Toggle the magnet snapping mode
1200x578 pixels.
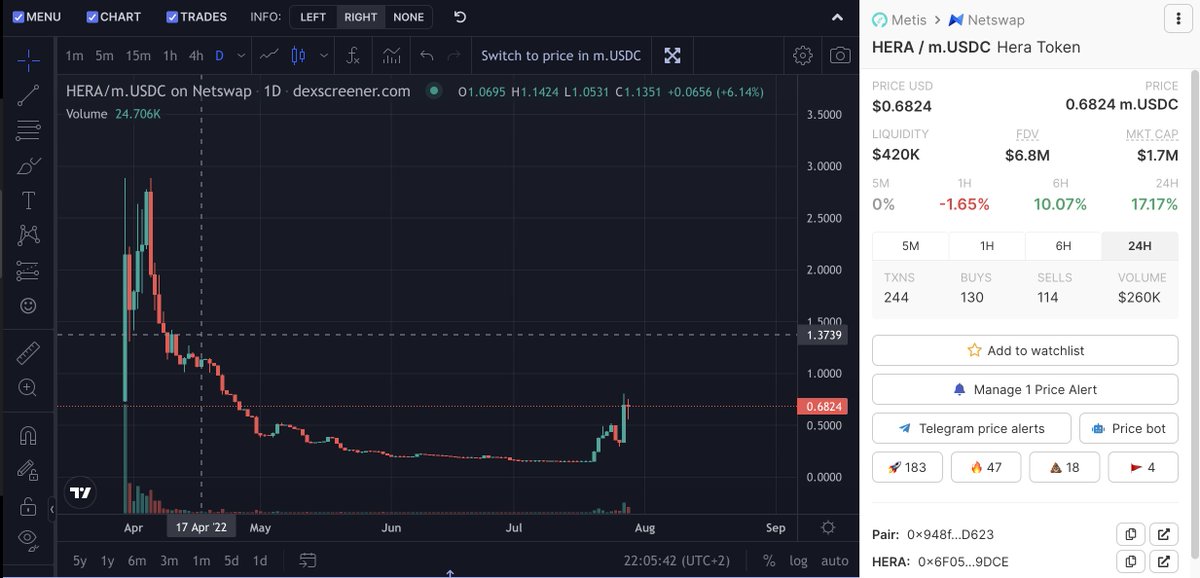click(x=28, y=435)
